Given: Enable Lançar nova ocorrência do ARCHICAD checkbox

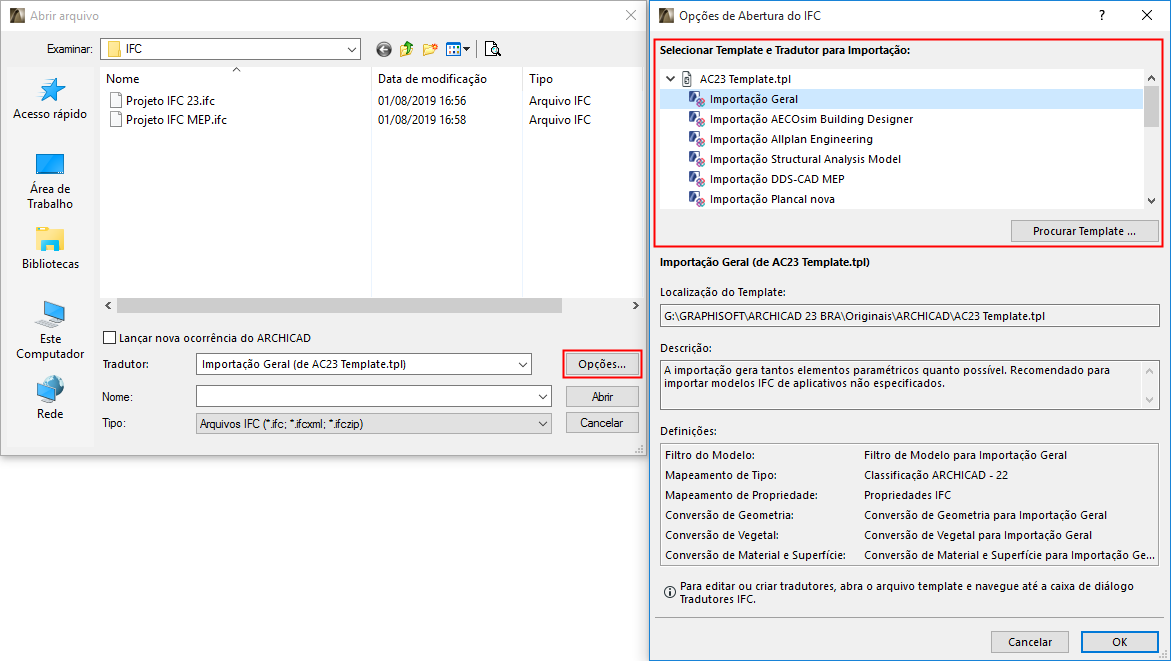Looking at the screenshot, I should tap(110, 338).
